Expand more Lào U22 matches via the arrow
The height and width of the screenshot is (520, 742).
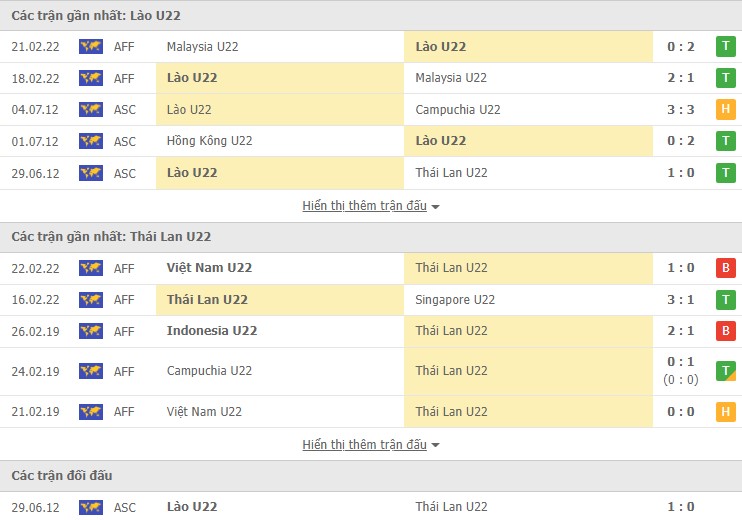[436, 207]
